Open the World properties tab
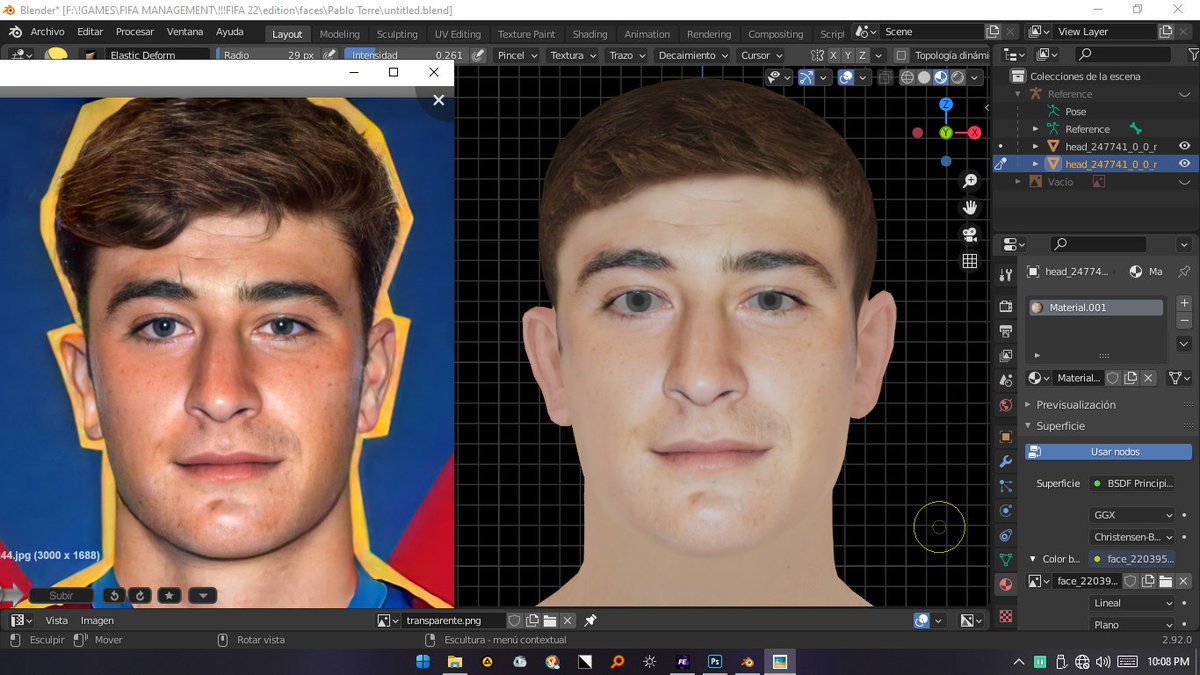The width and height of the screenshot is (1200, 675). (x=1005, y=406)
